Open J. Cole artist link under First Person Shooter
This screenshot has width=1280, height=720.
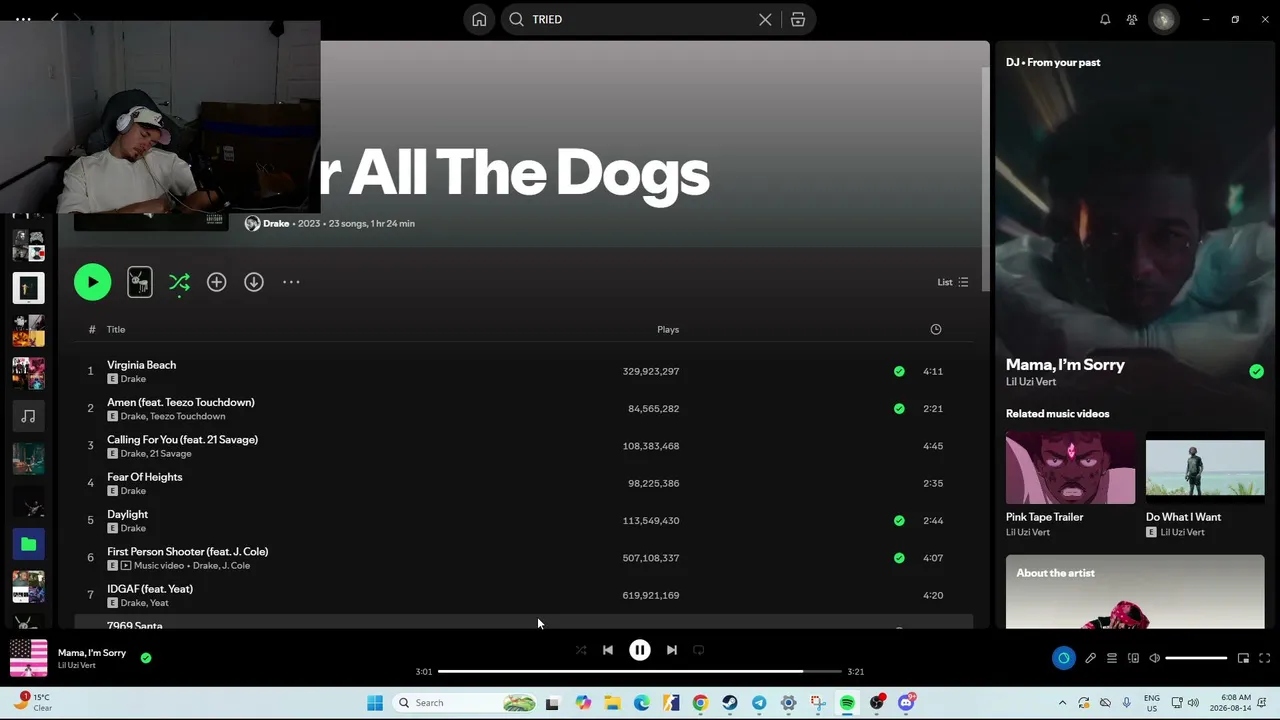pyautogui.click(x=236, y=565)
